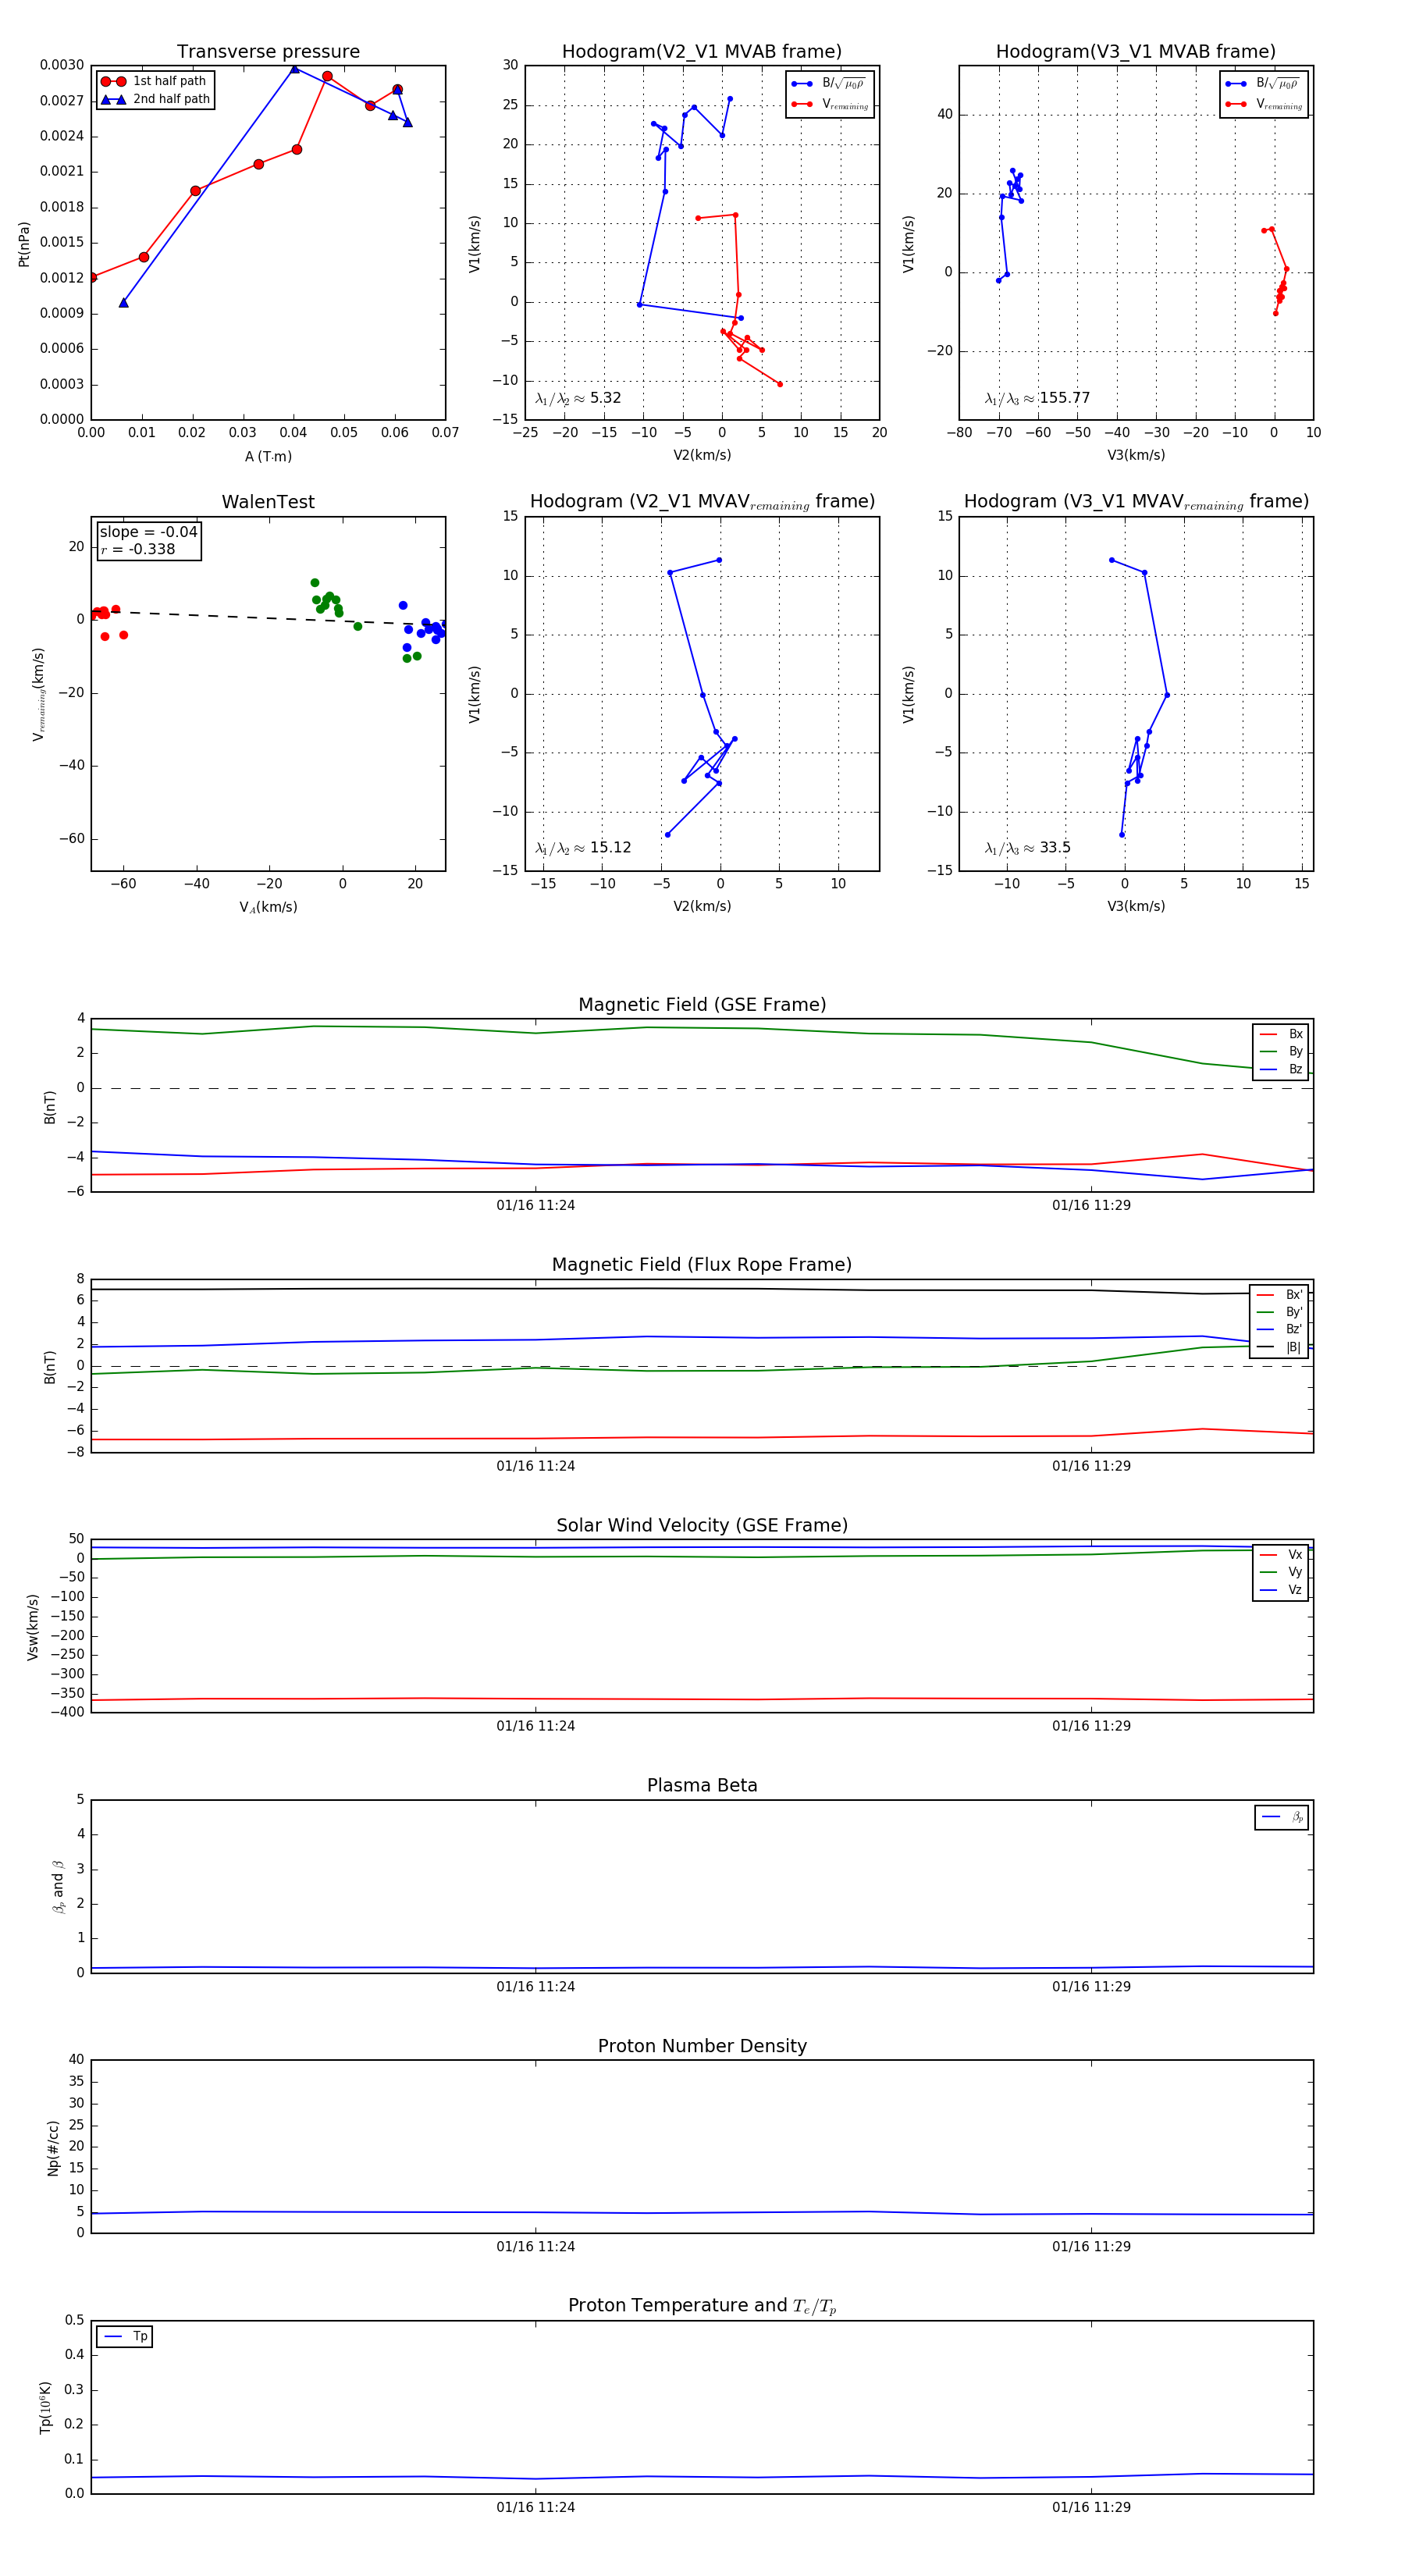
Task: Click the highest blue triangle in the Transverse pressure plot
Action: (x=294, y=69)
